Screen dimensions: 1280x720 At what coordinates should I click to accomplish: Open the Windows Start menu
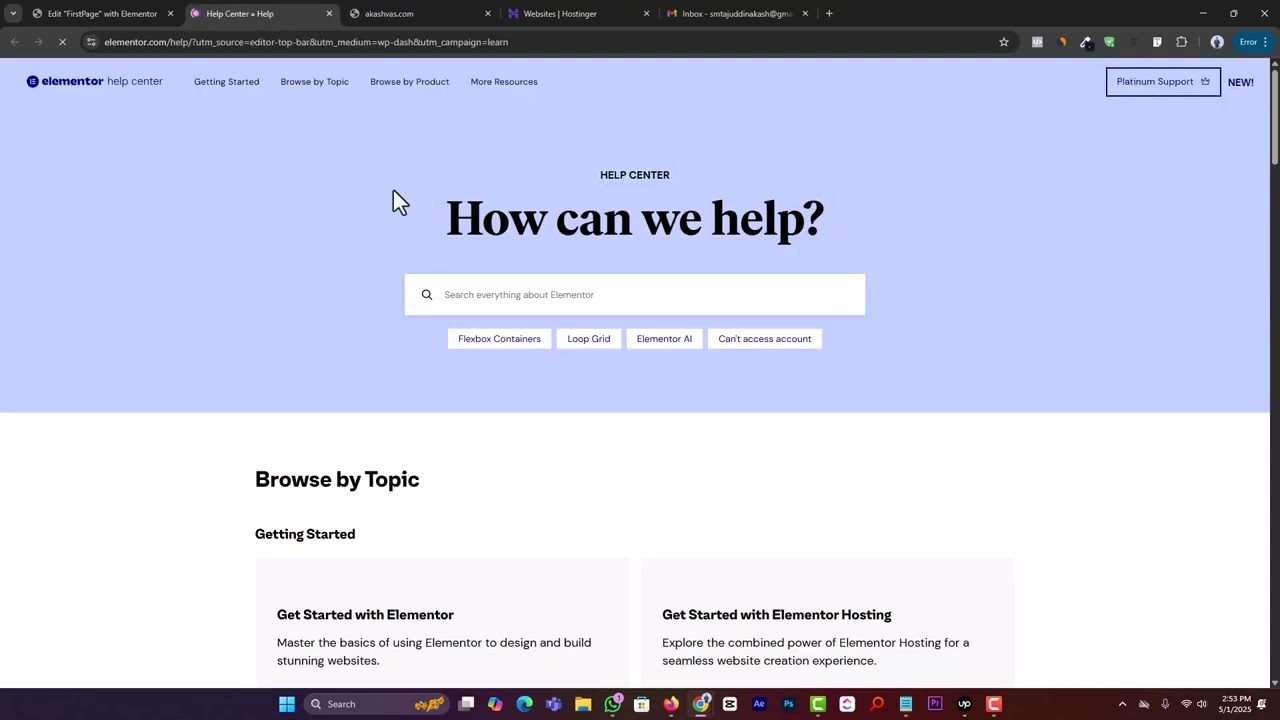click(x=287, y=704)
